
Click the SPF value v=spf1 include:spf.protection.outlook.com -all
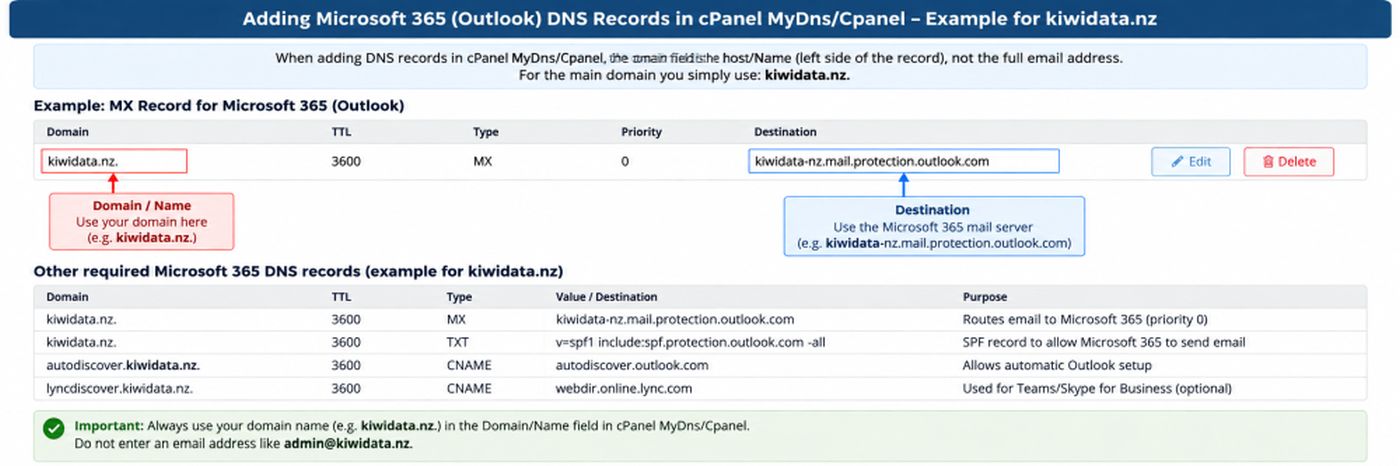click(x=690, y=342)
